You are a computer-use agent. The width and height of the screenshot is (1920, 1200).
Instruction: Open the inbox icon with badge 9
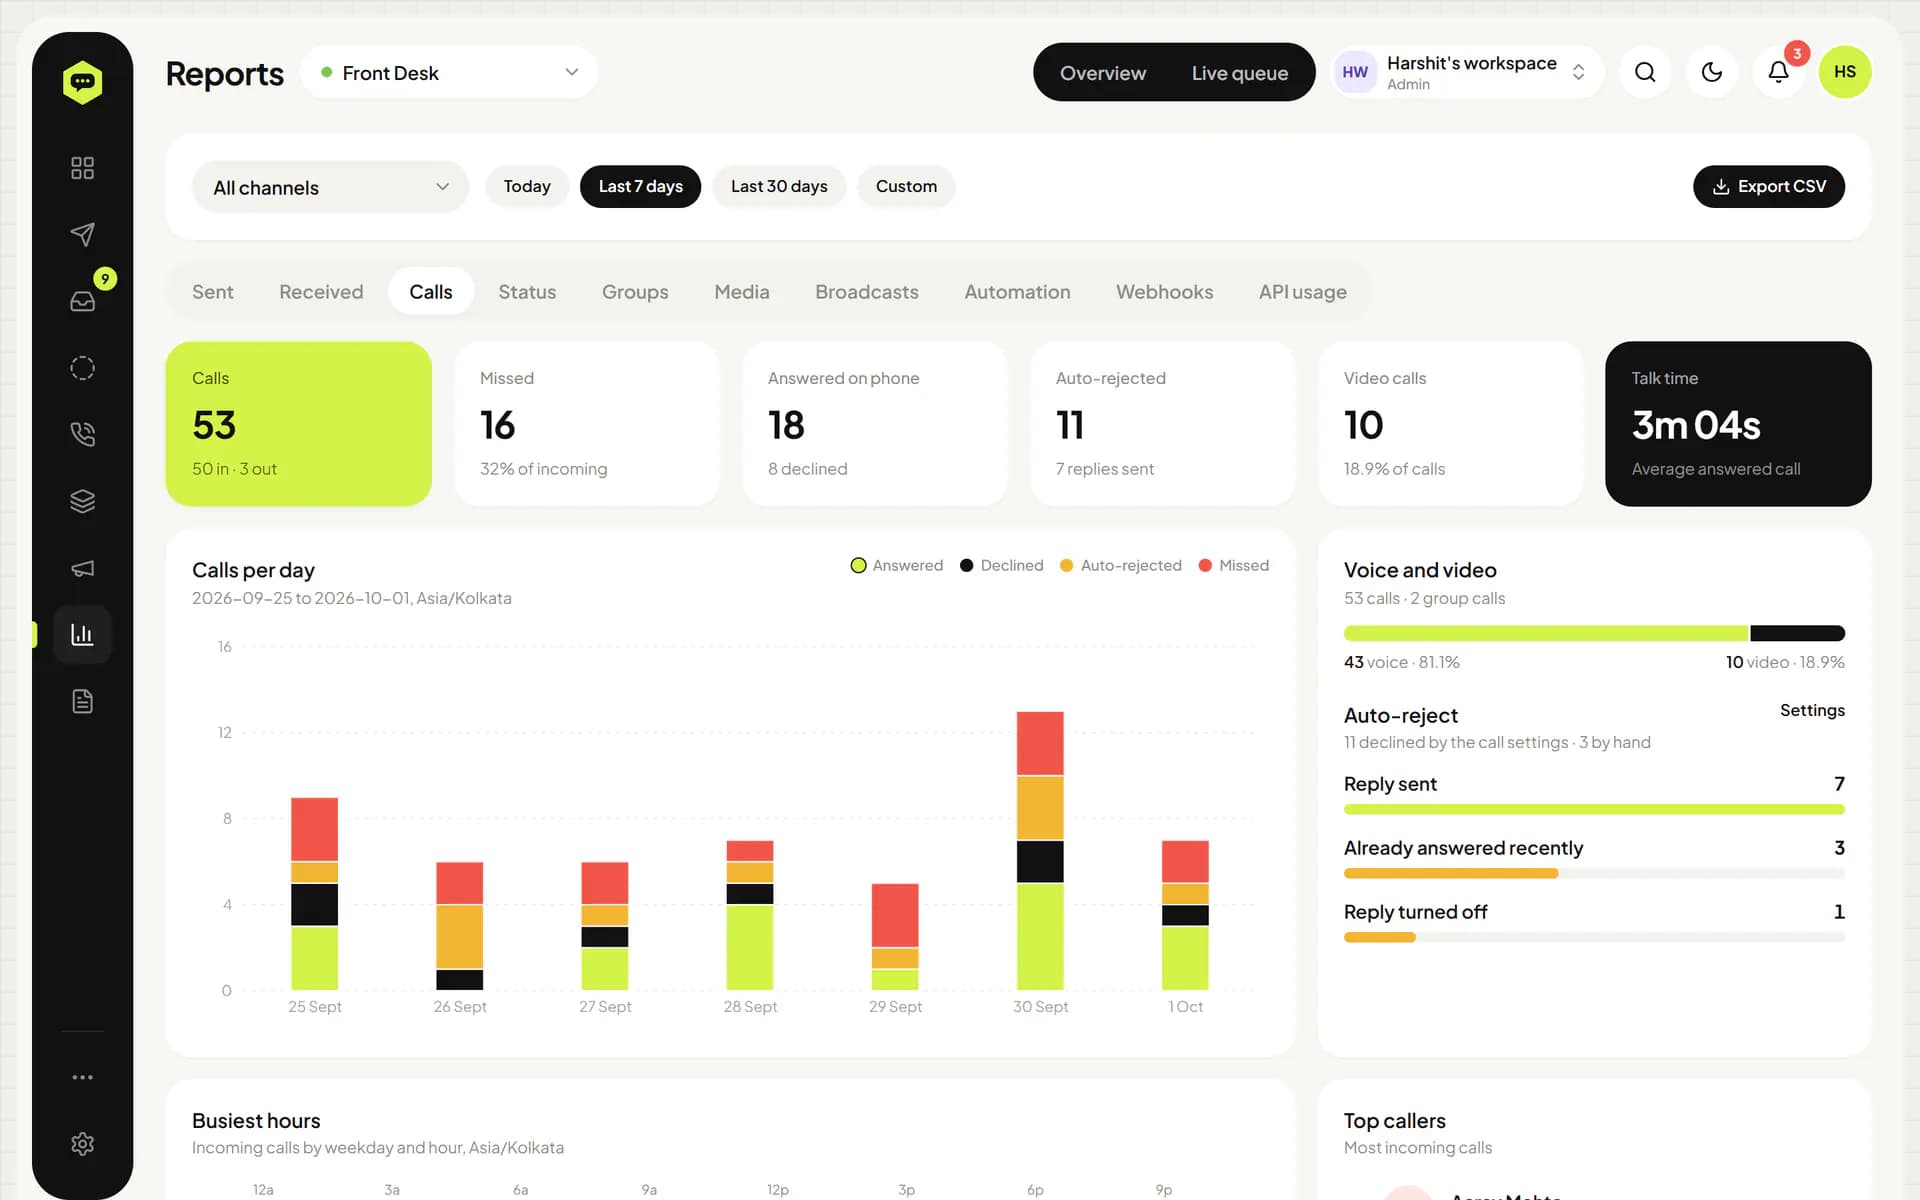click(82, 301)
